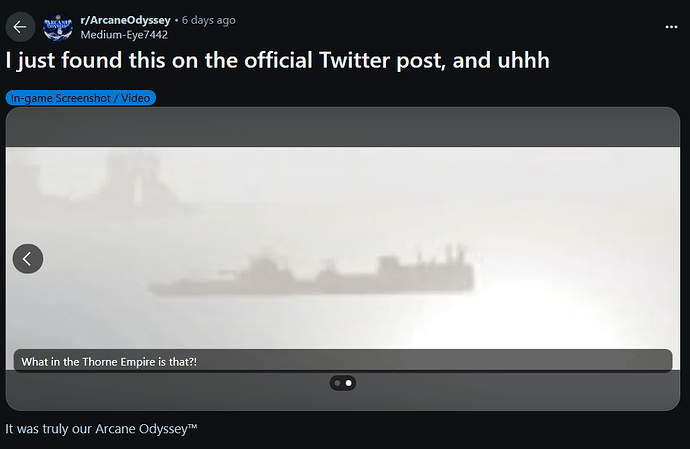The width and height of the screenshot is (690, 449).
Task: Click the post title text
Action: point(278,61)
